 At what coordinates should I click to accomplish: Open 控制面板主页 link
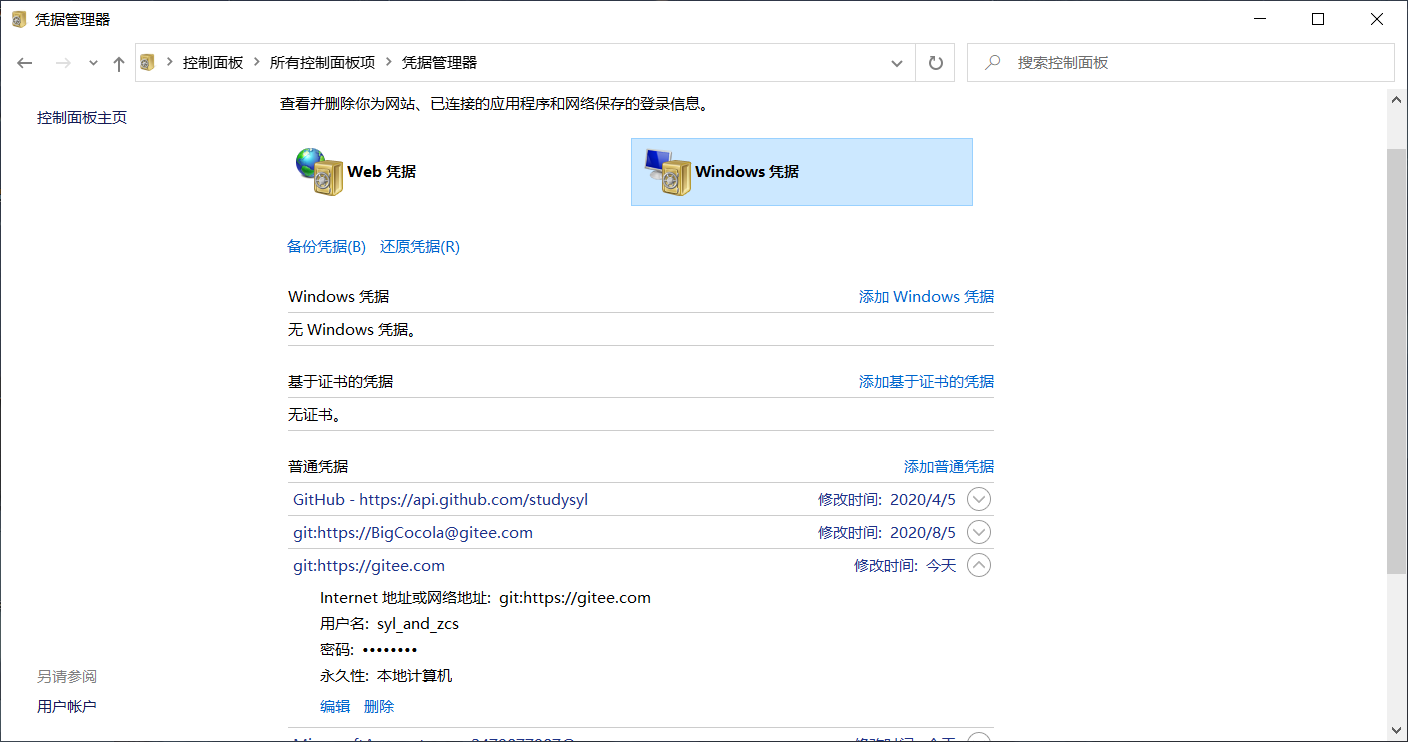(82, 118)
